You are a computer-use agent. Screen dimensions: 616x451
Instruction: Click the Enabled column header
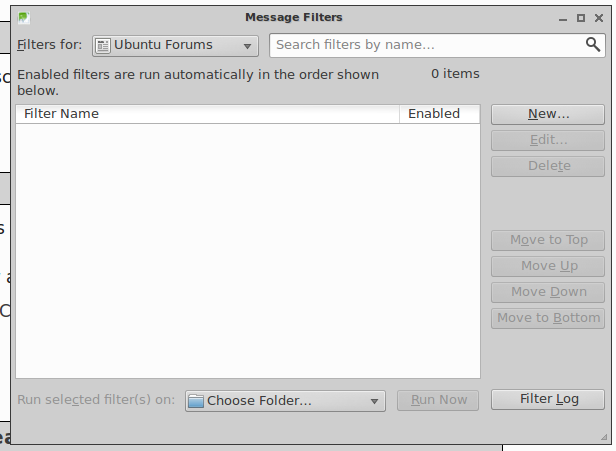[x=440, y=114]
